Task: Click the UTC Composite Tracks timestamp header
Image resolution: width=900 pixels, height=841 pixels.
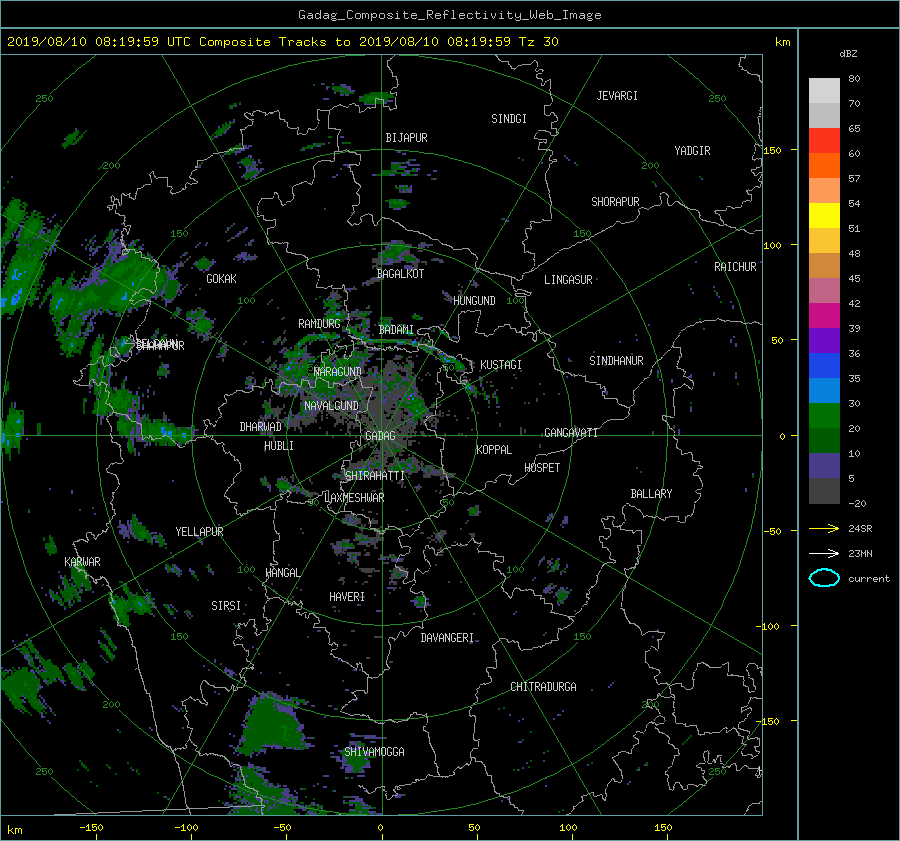Action: click(x=282, y=42)
